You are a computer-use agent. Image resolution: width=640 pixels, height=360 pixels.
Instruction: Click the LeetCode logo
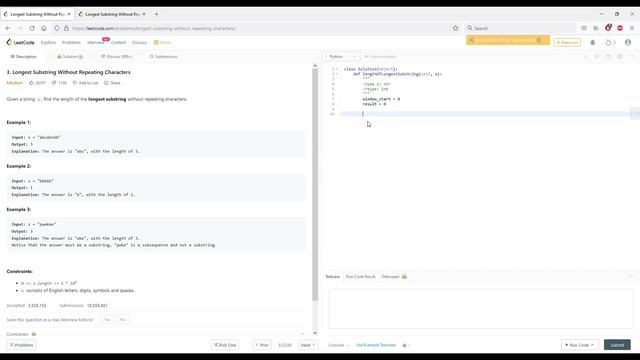20,42
